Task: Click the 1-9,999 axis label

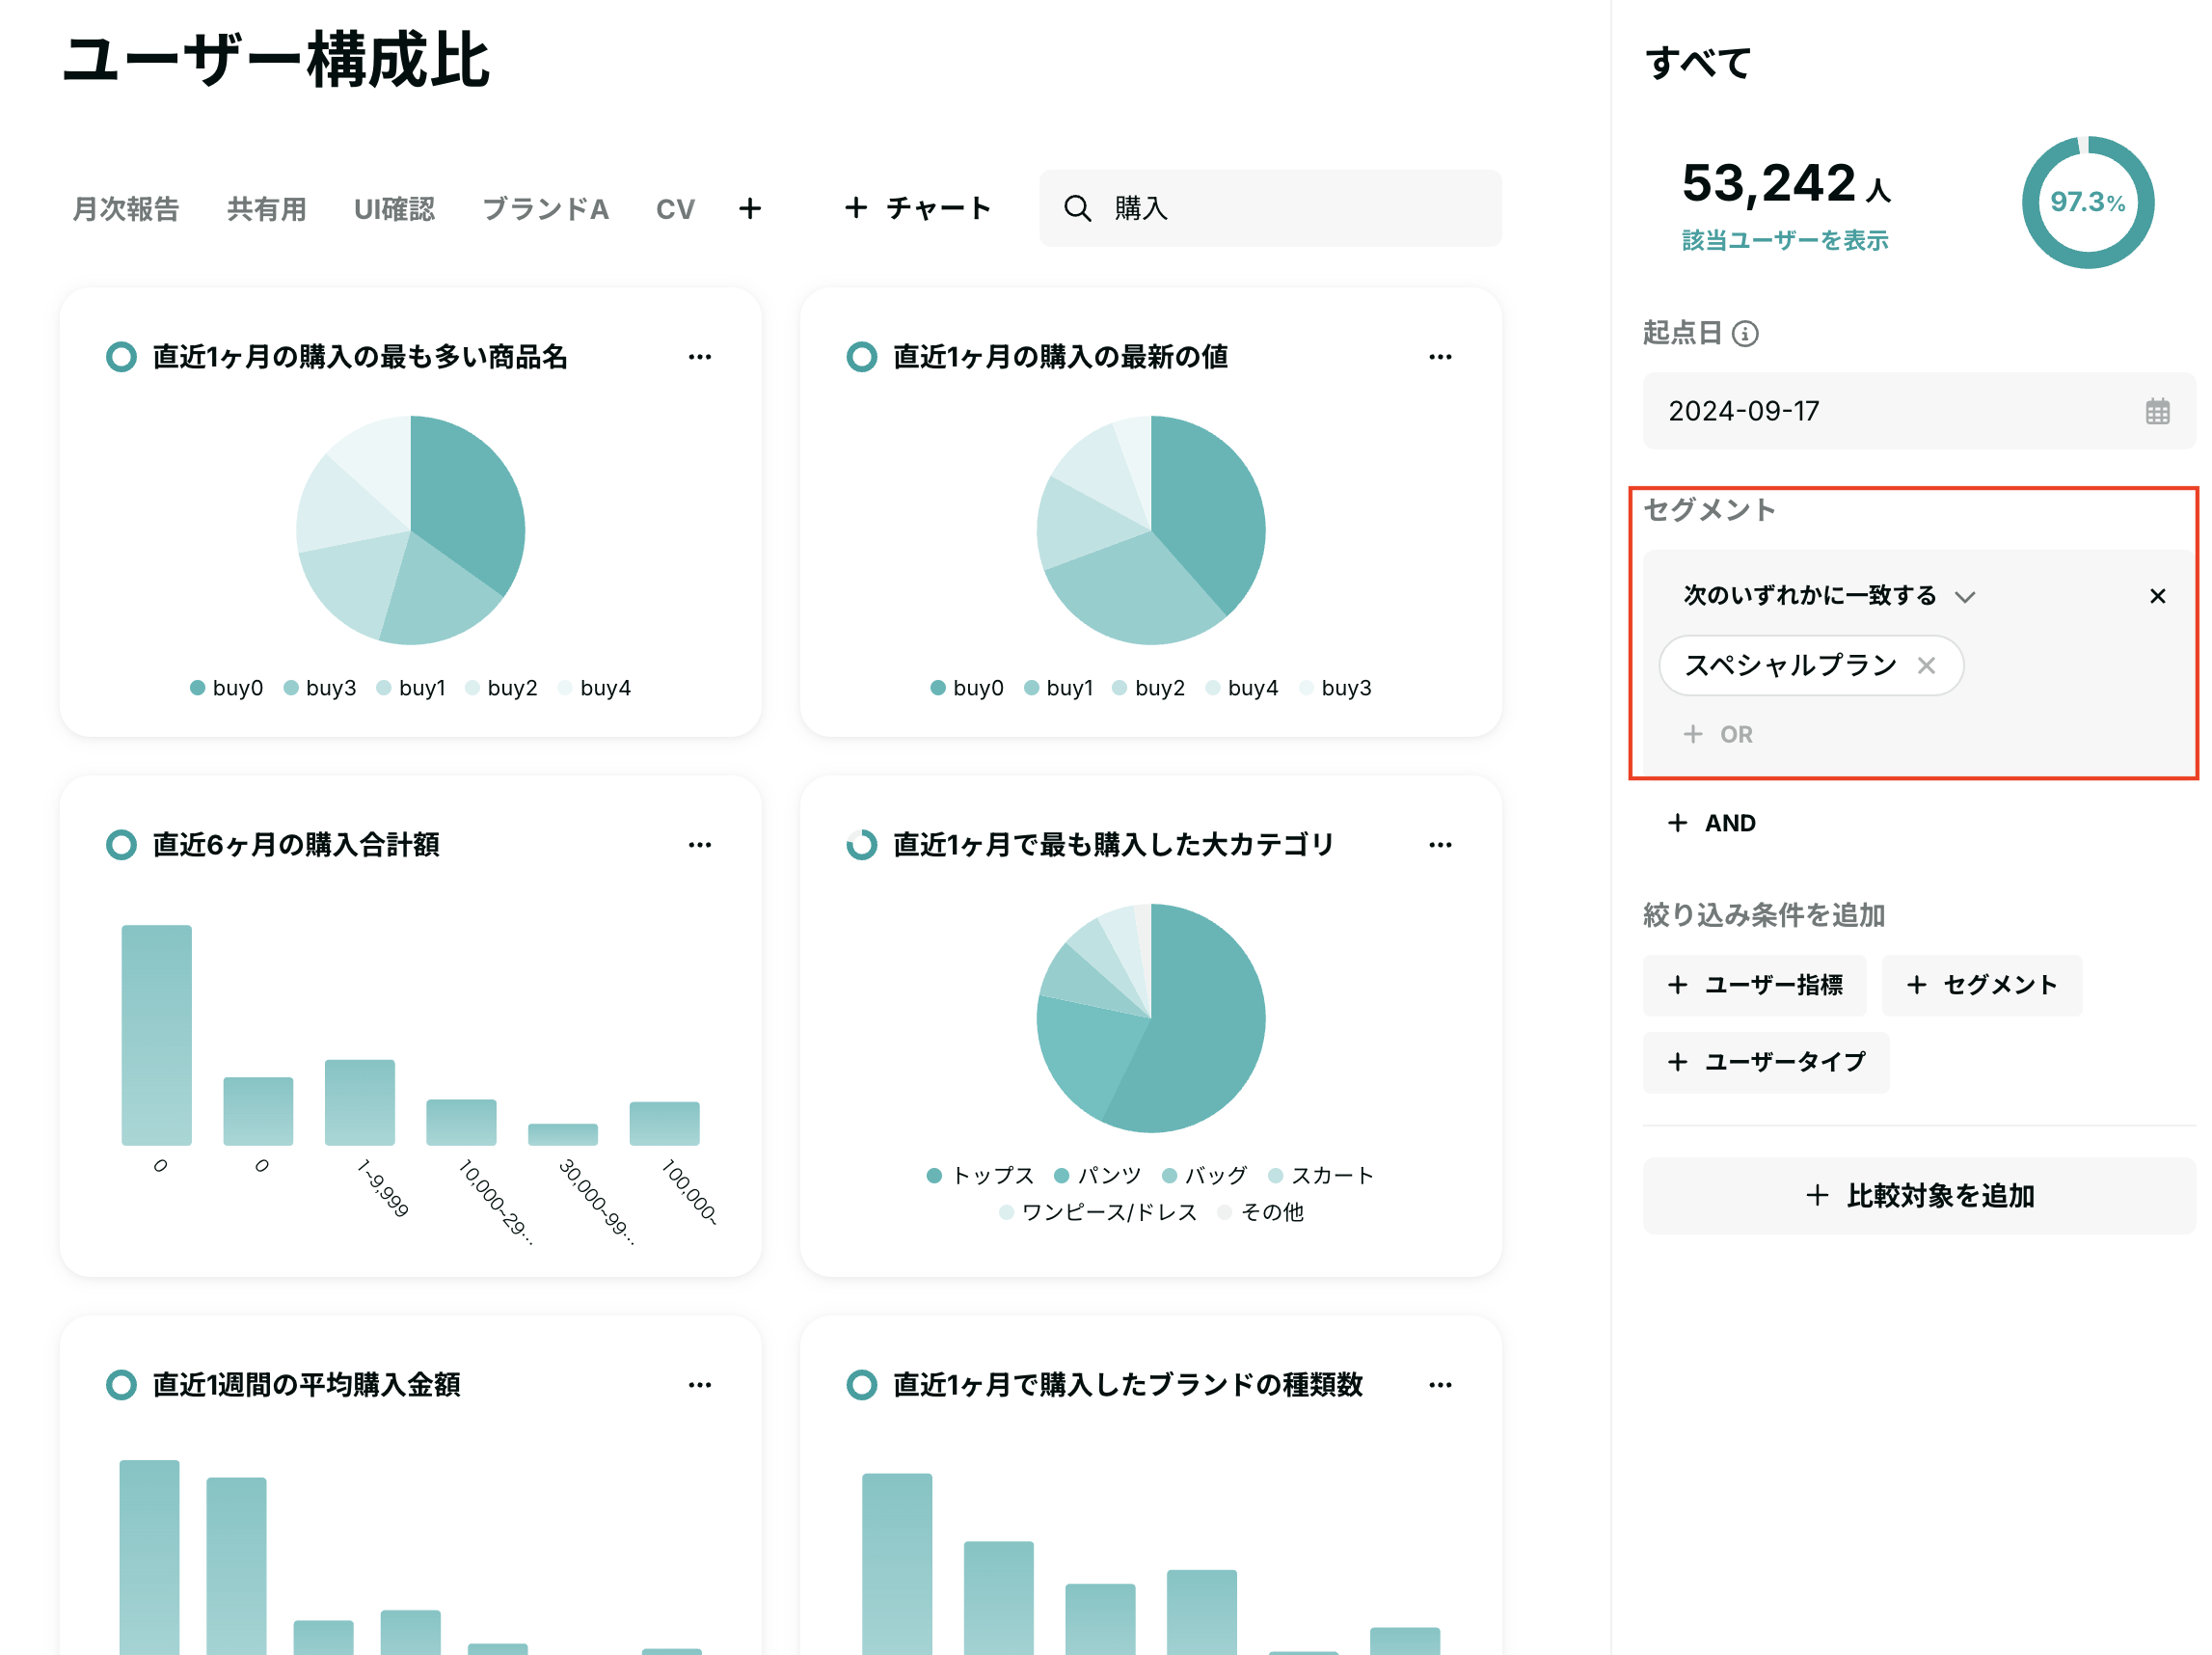Action: coord(383,1188)
